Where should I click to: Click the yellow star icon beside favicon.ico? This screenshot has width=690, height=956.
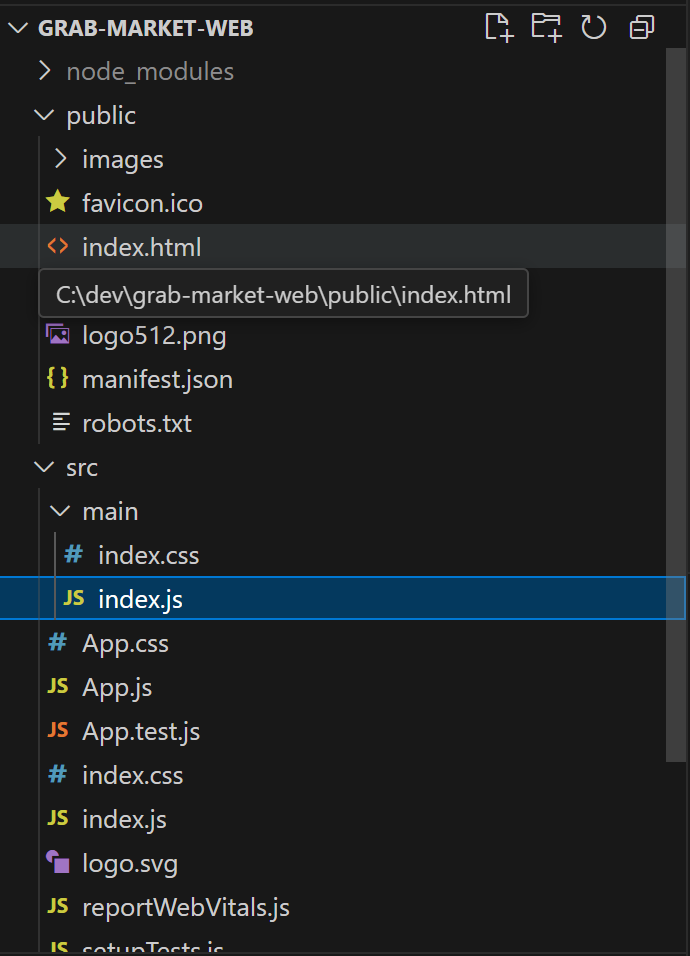point(58,202)
